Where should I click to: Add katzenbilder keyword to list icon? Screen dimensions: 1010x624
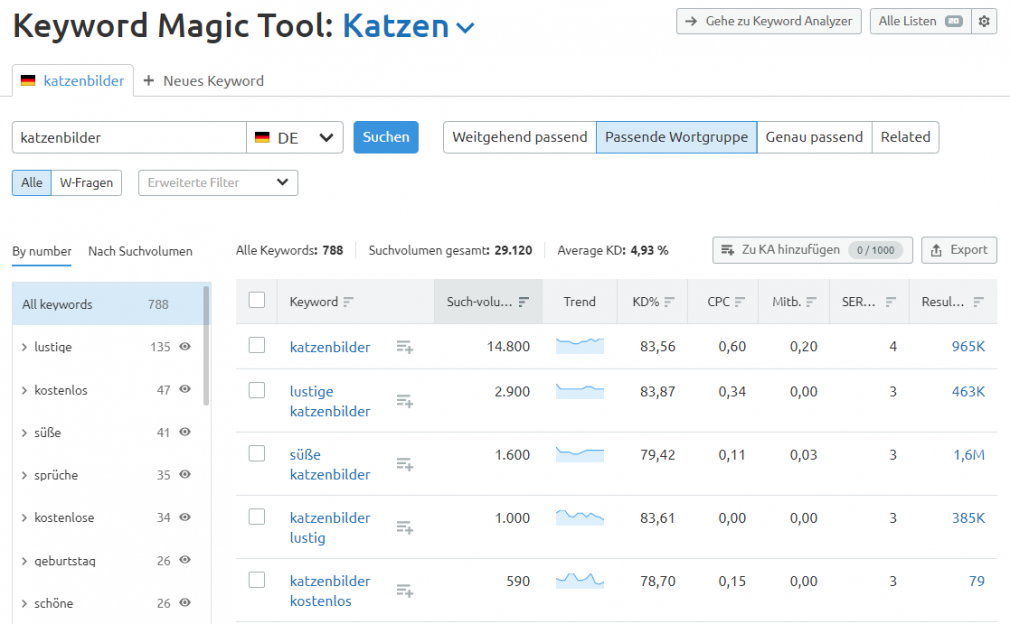point(405,347)
